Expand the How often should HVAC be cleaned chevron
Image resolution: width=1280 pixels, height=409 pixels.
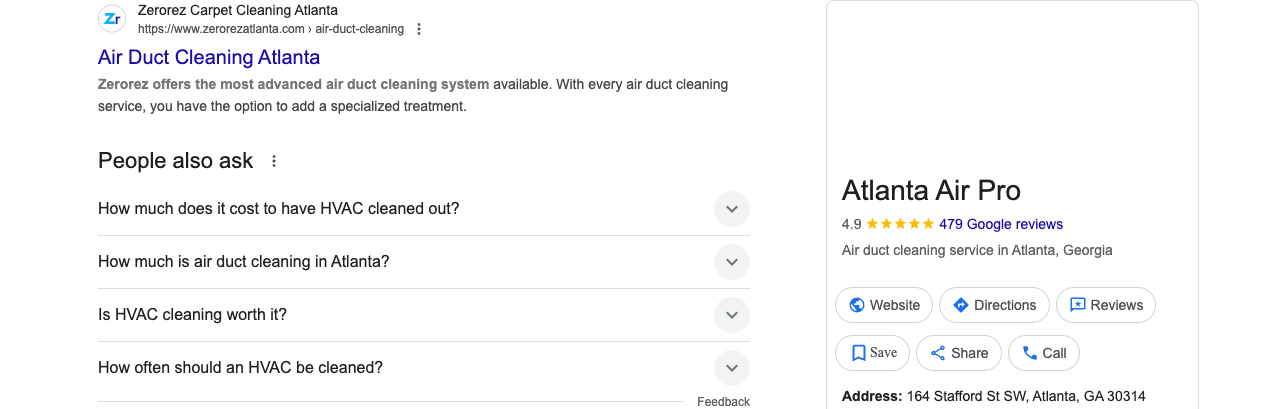pos(732,368)
